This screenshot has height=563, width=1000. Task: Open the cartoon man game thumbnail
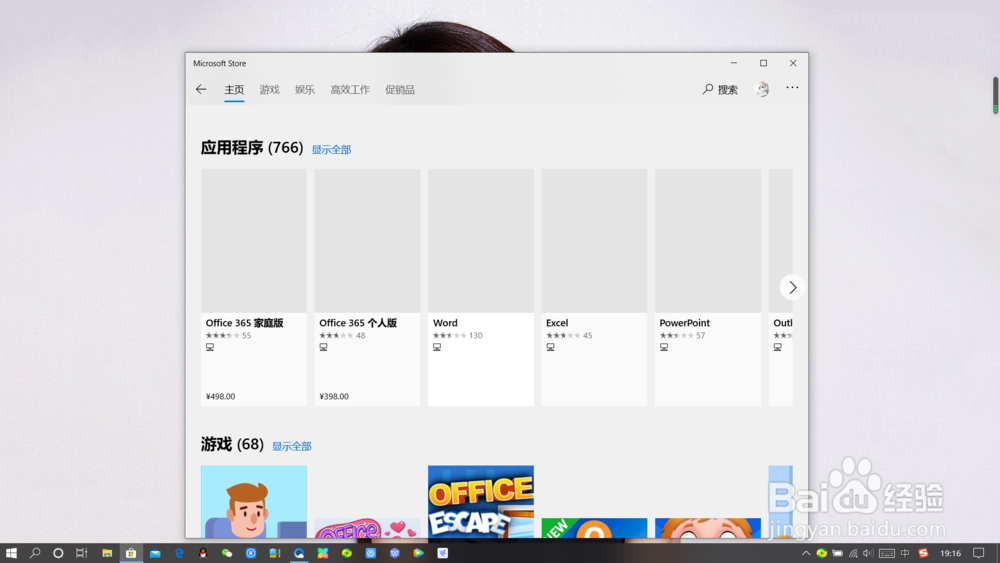[x=254, y=502]
